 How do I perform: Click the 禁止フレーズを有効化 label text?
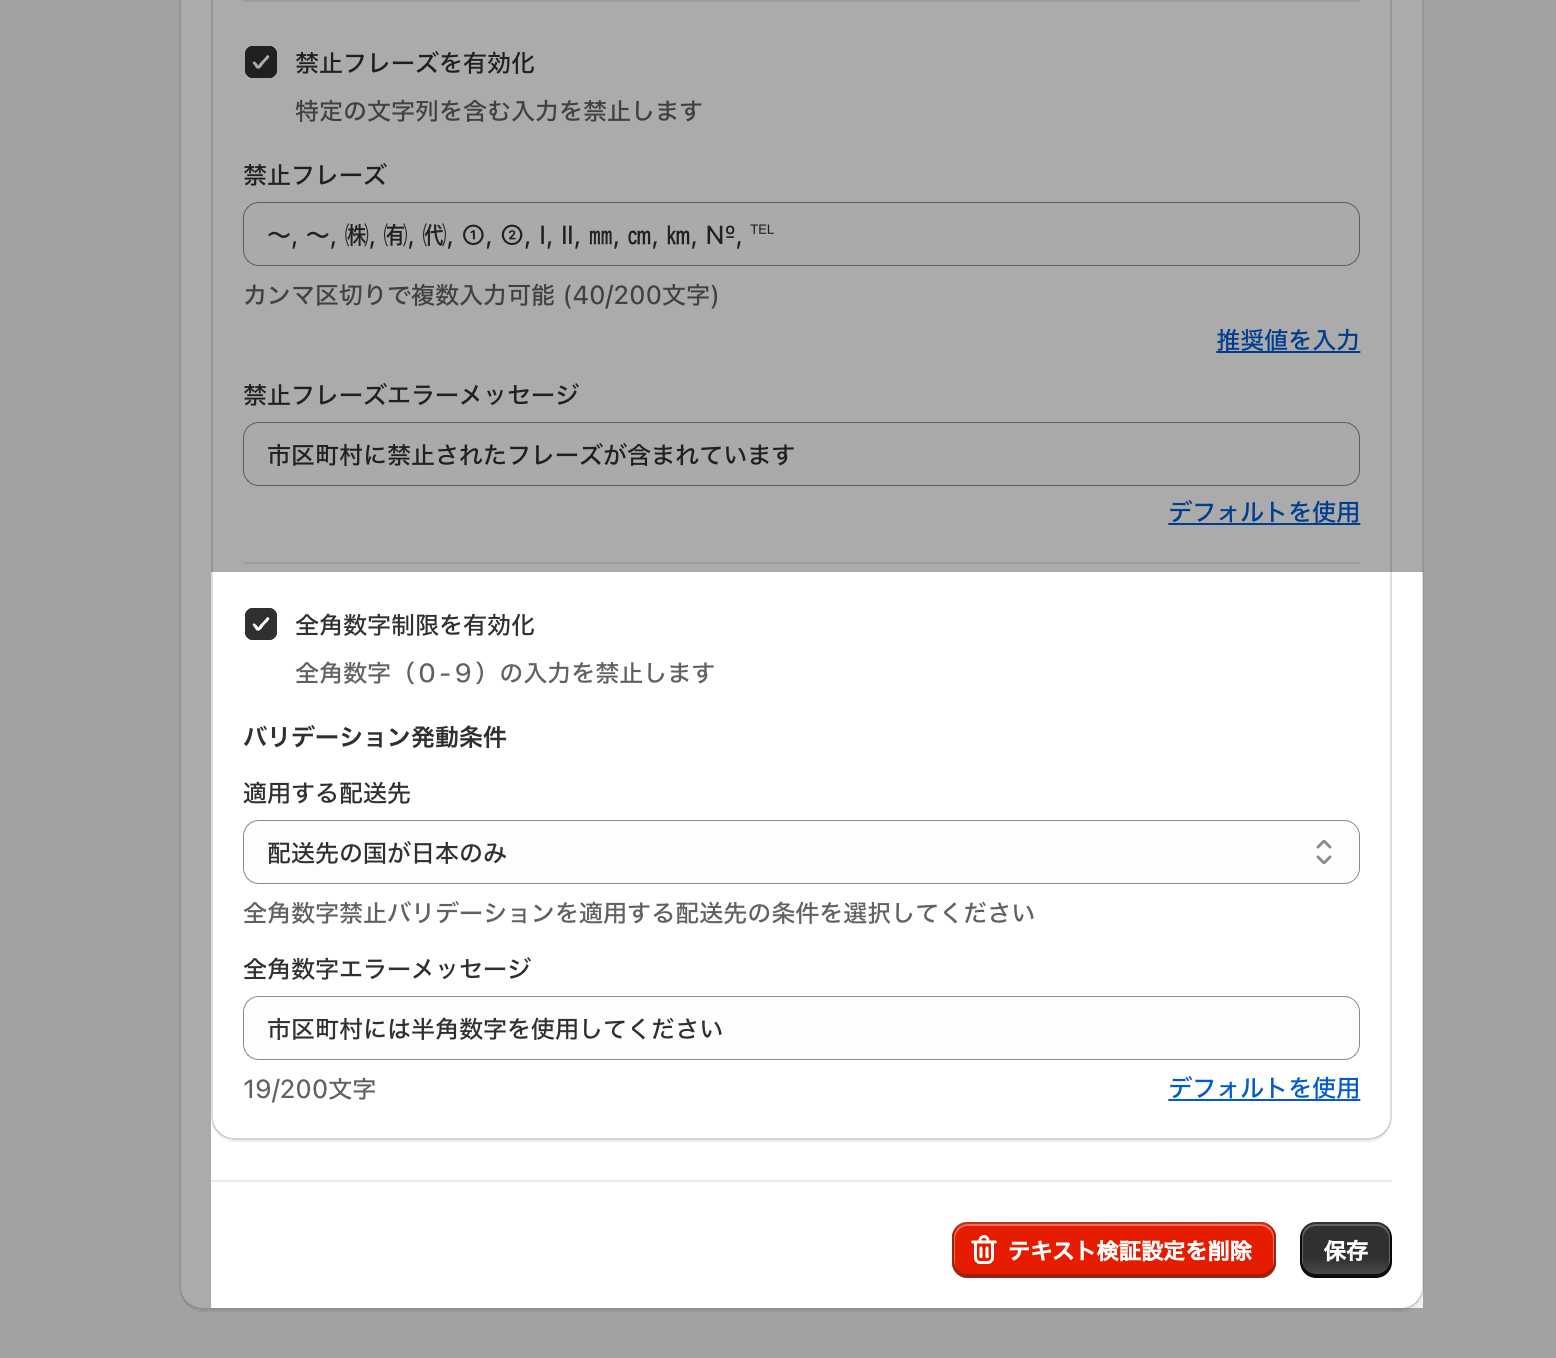(x=414, y=63)
